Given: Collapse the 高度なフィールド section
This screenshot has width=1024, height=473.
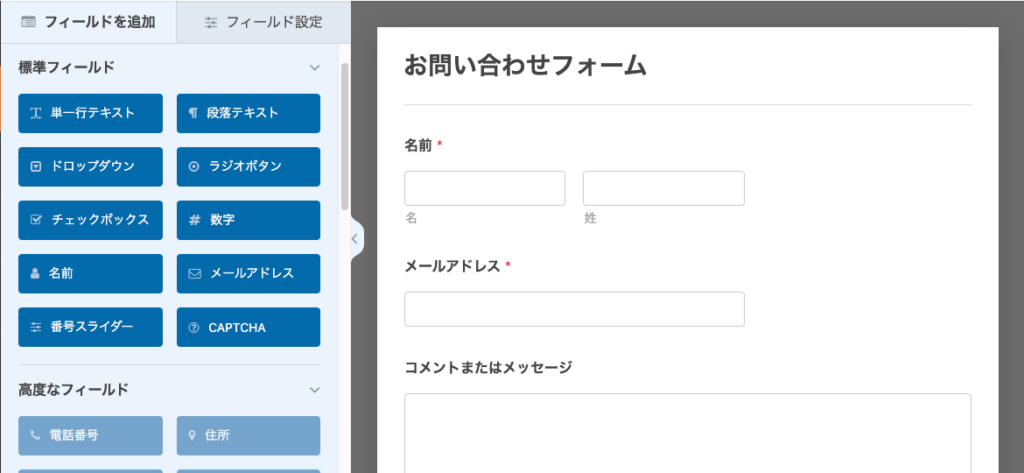Looking at the screenshot, I should [x=314, y=389].
